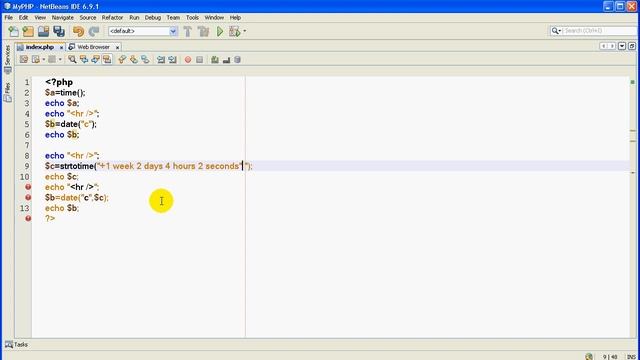Jump to Last Edit location icon

tap(24, 60)
